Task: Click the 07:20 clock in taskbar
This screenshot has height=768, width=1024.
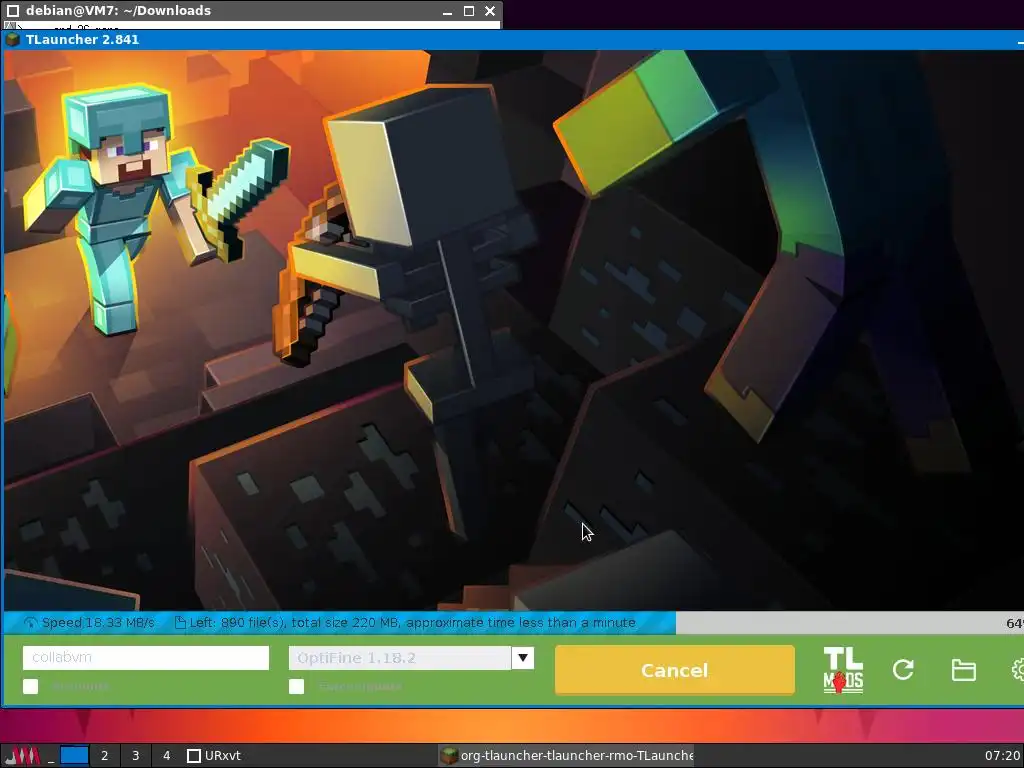Action: [1002, 756]
